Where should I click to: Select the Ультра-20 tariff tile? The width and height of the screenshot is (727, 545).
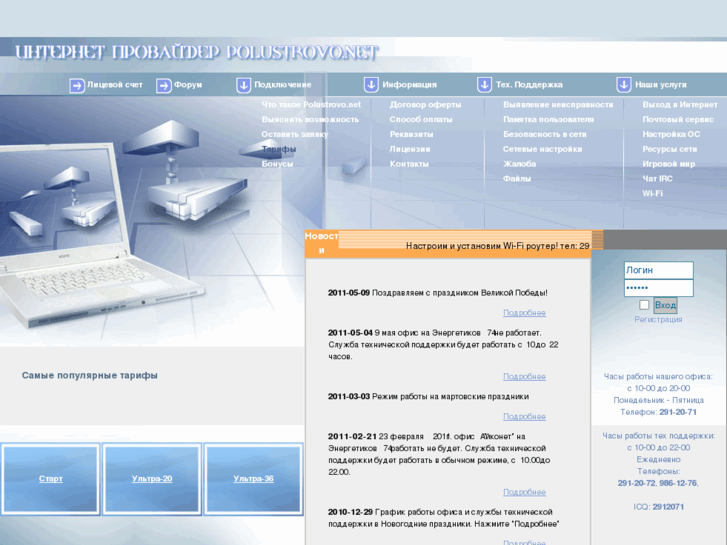(x=152, y=479)
